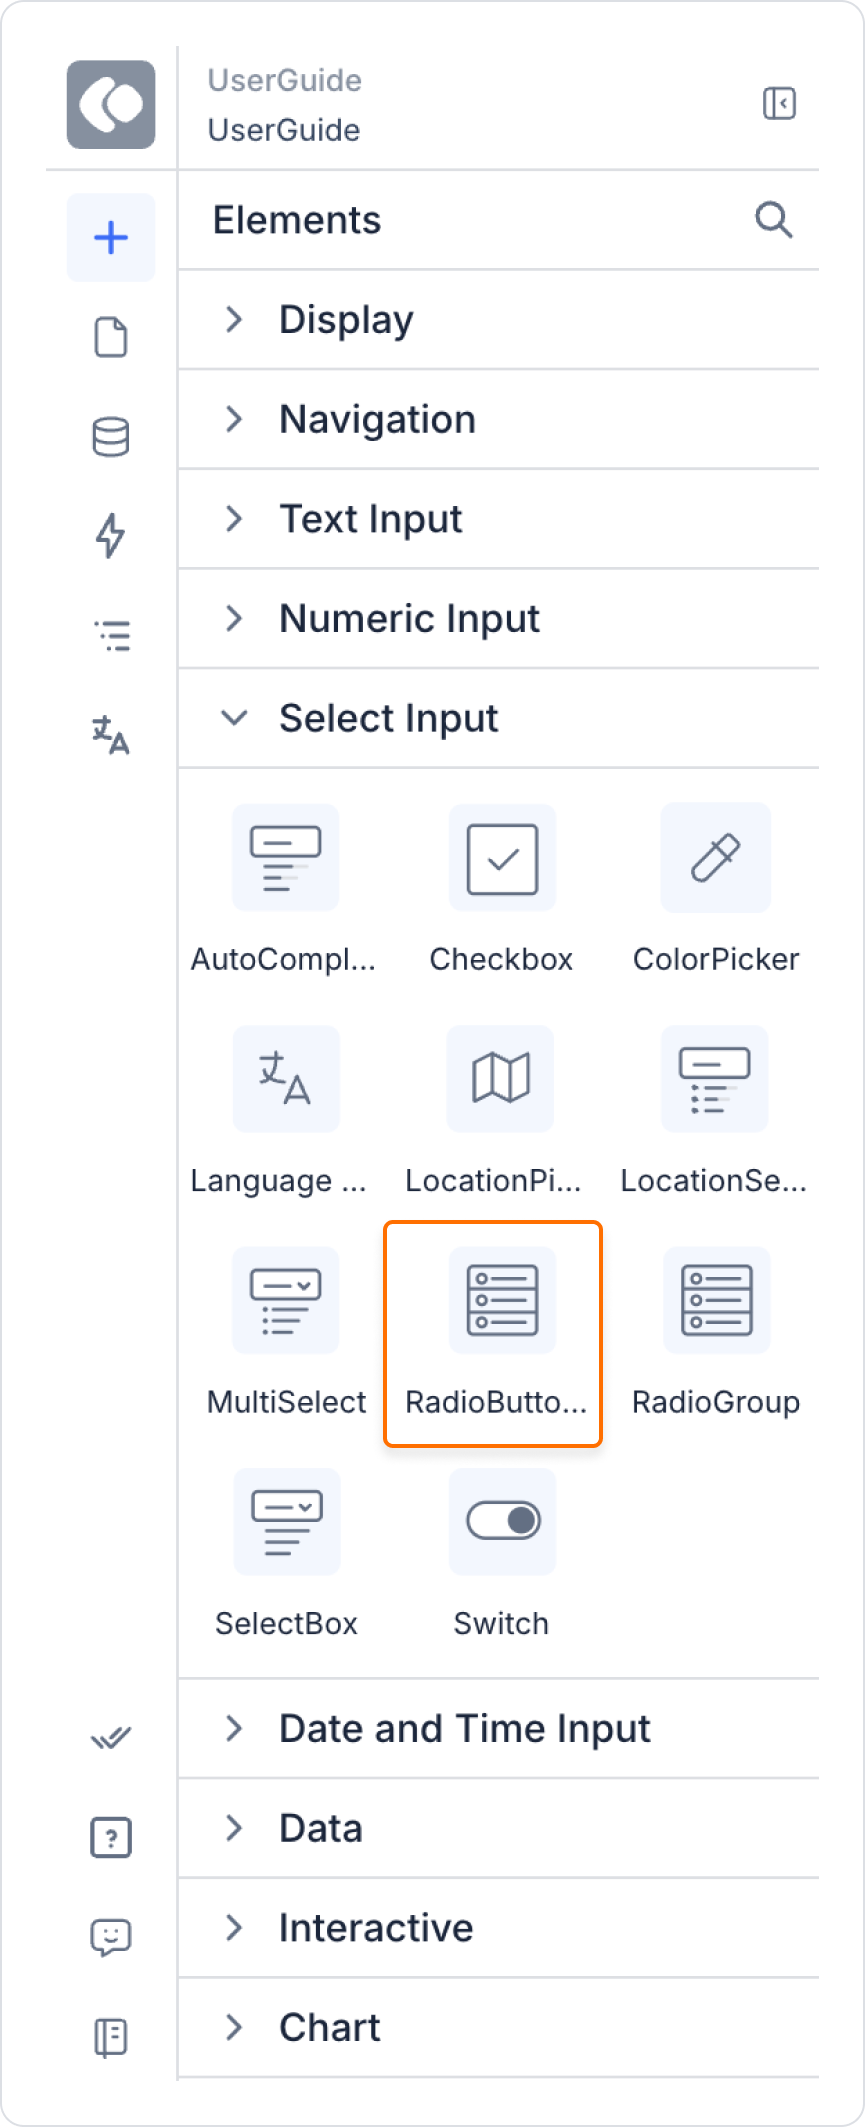Expand the Text Input category
The height and width of the screenshot is (2127, 865).
(498, 519)
